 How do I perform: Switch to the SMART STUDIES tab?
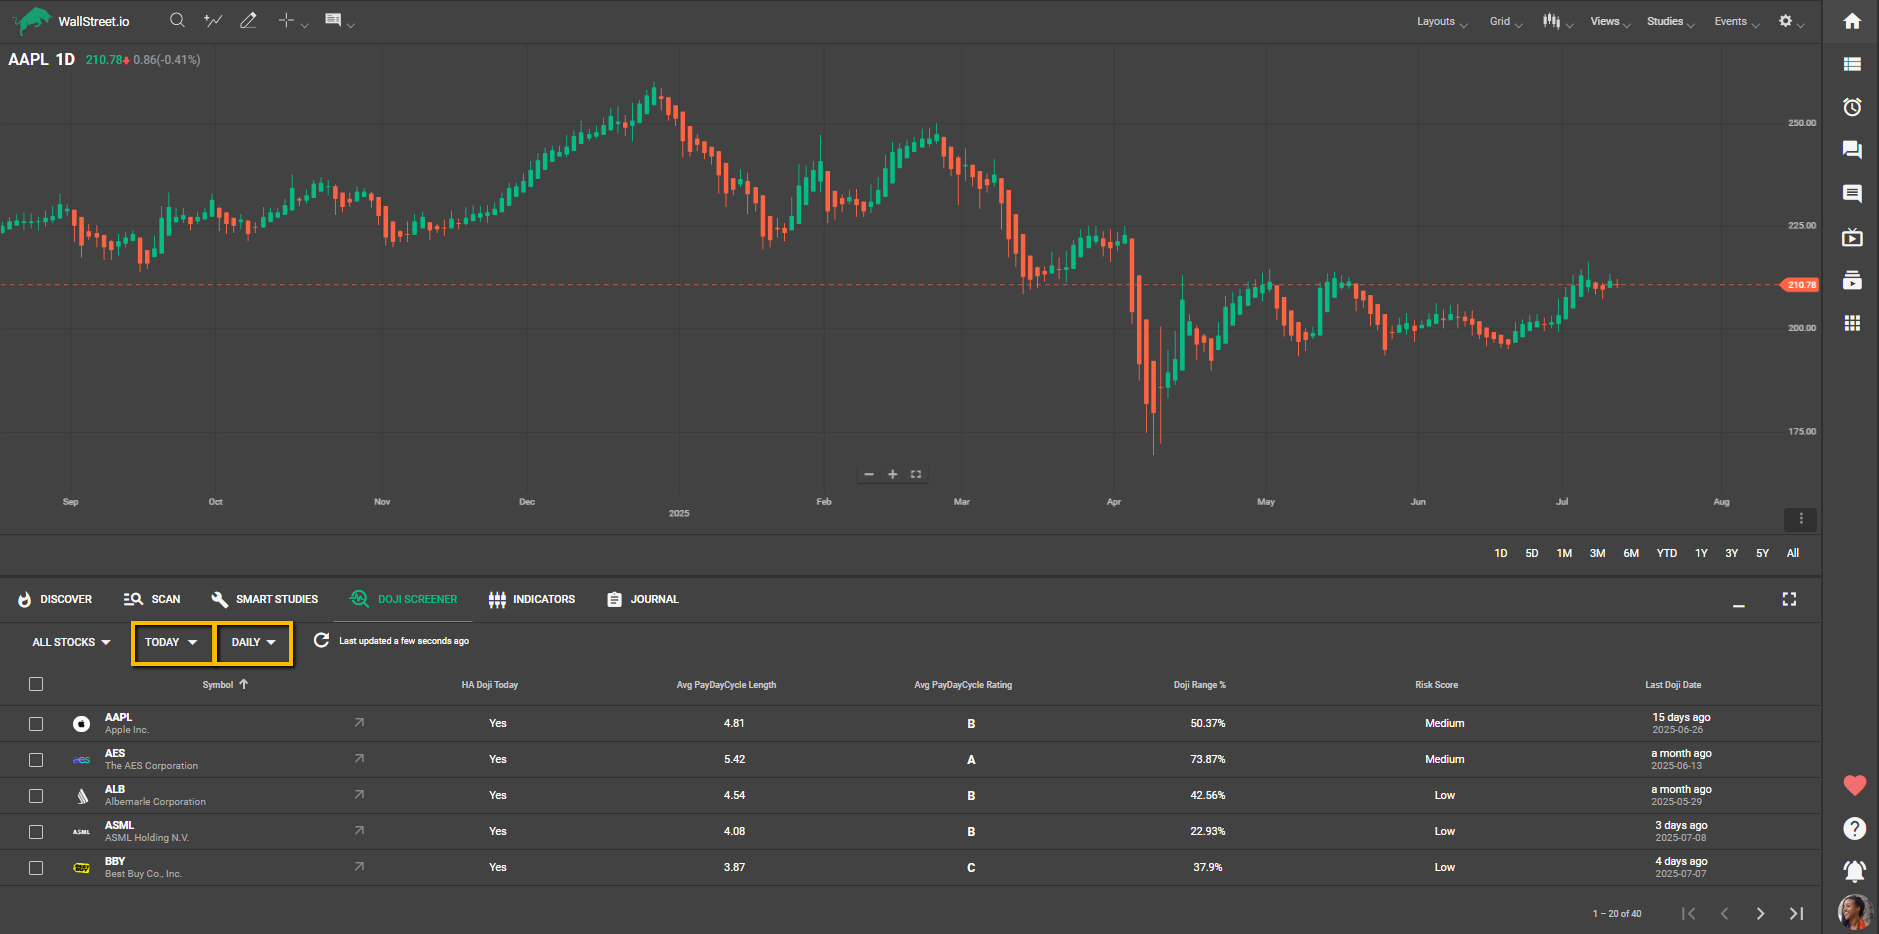[265, 599]
